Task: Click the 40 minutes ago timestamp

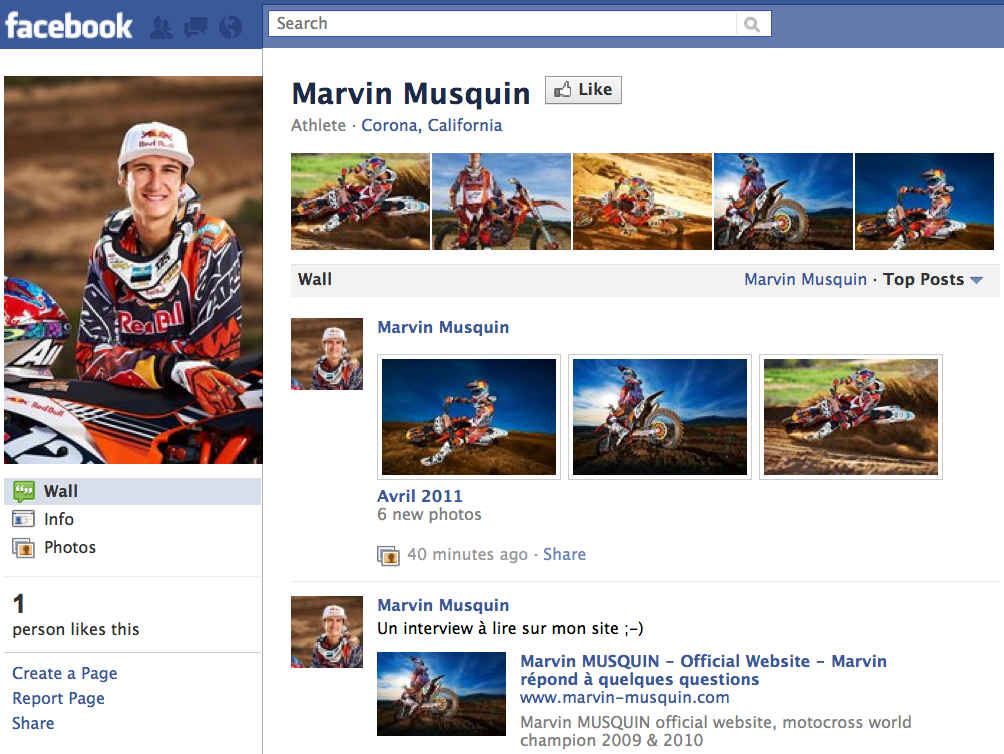Action: click(467, 554)
